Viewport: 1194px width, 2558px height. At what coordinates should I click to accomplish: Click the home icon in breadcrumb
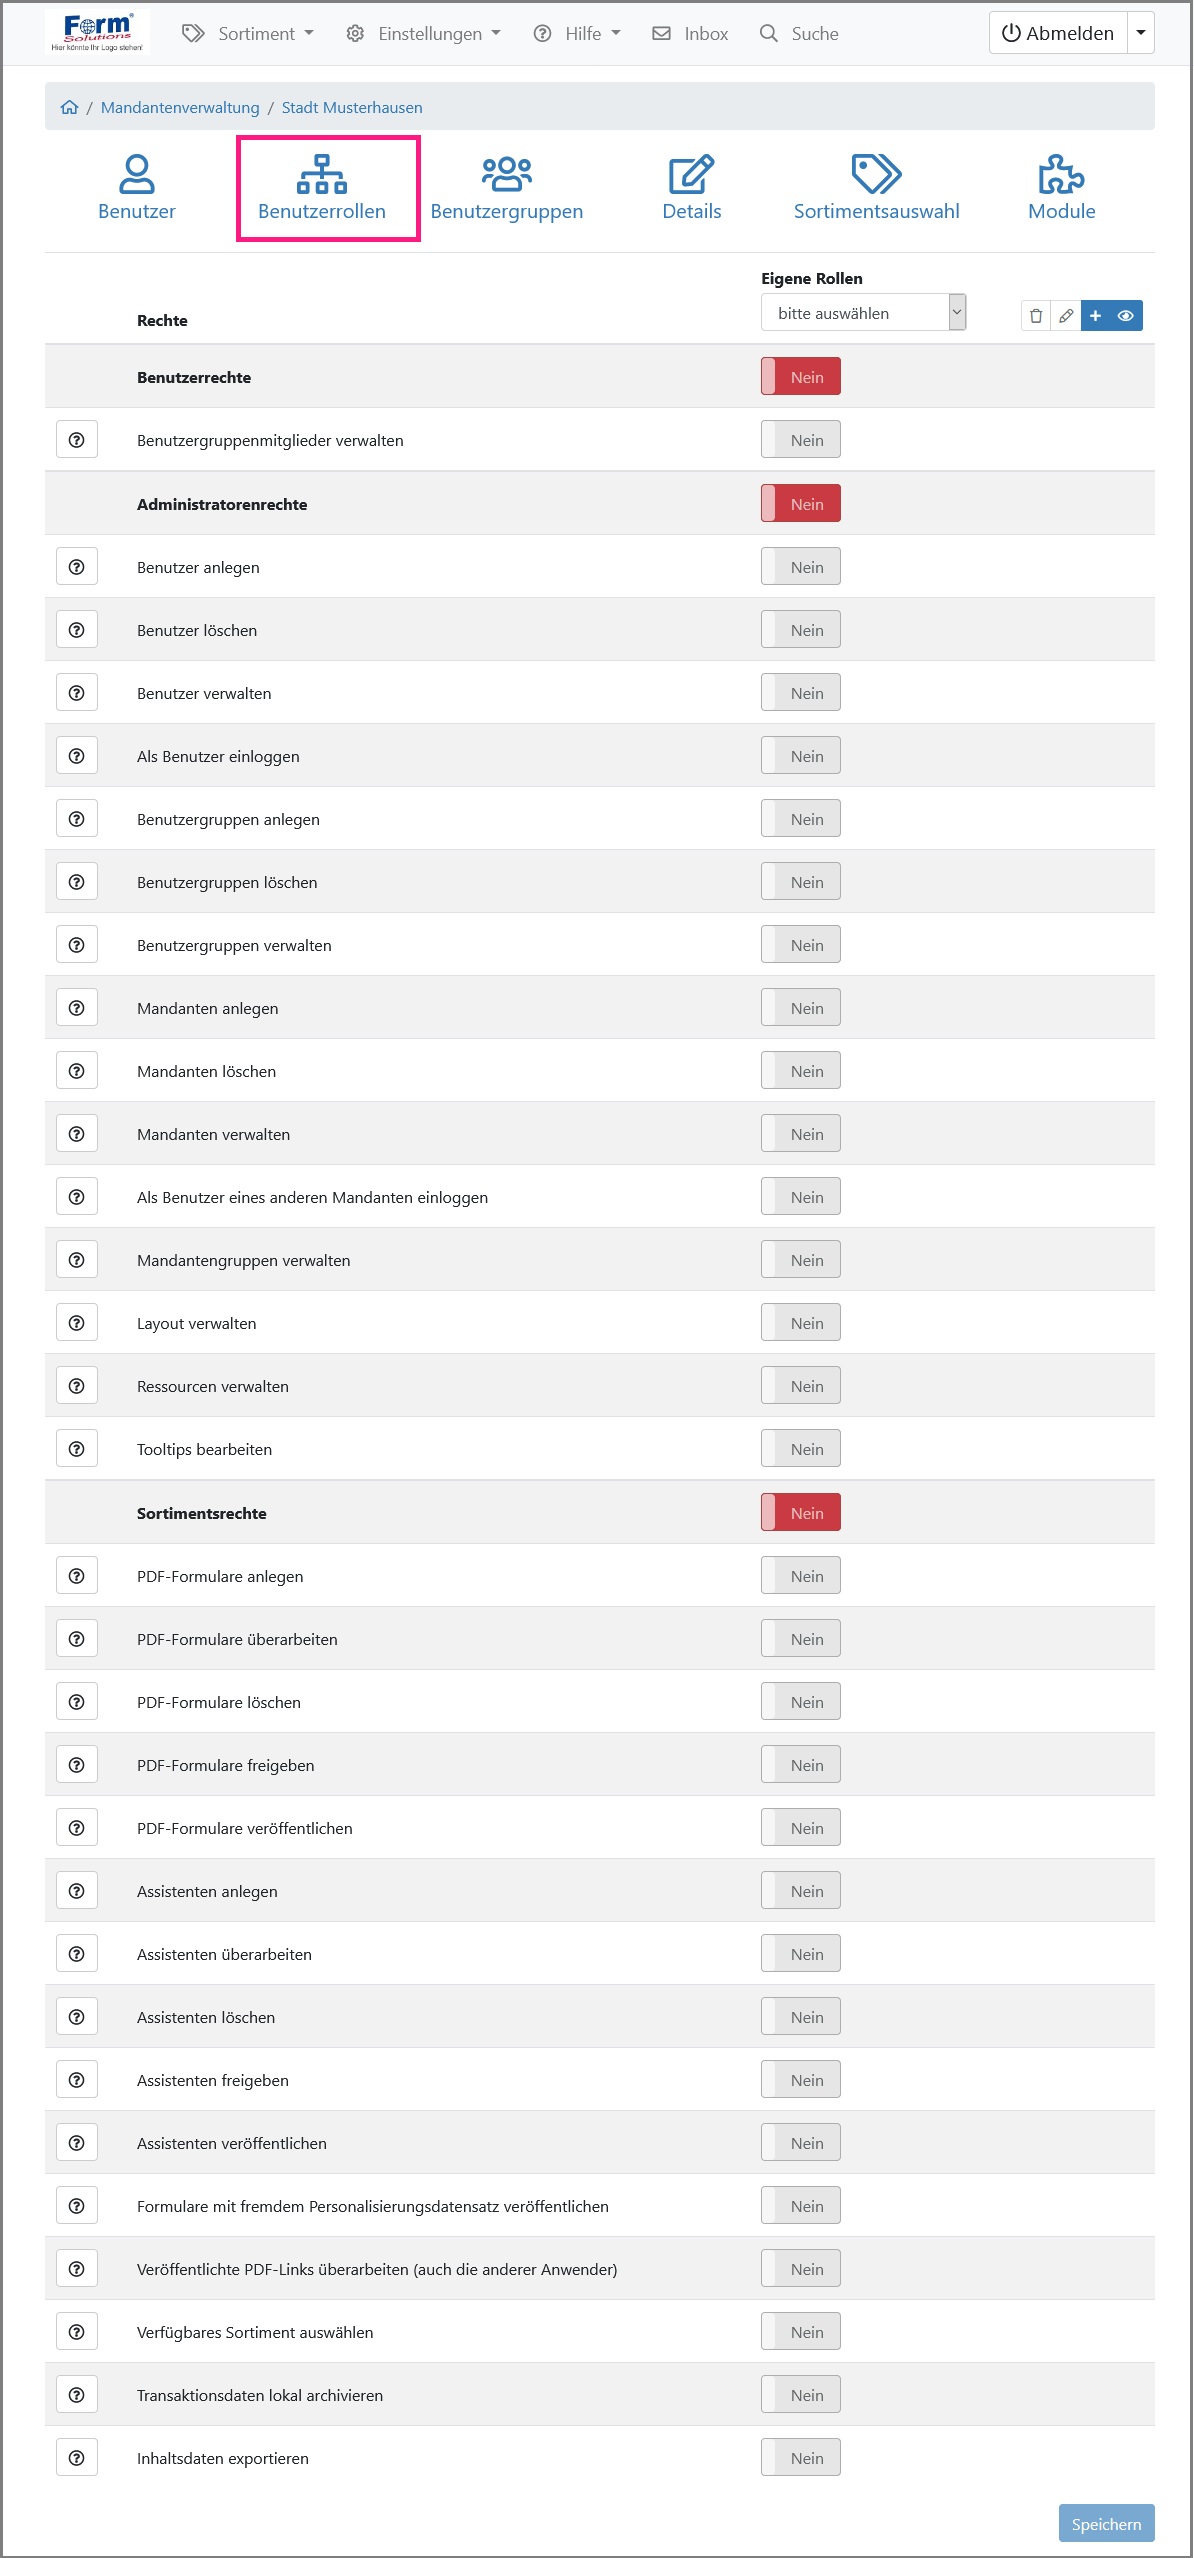coord(69,107)
